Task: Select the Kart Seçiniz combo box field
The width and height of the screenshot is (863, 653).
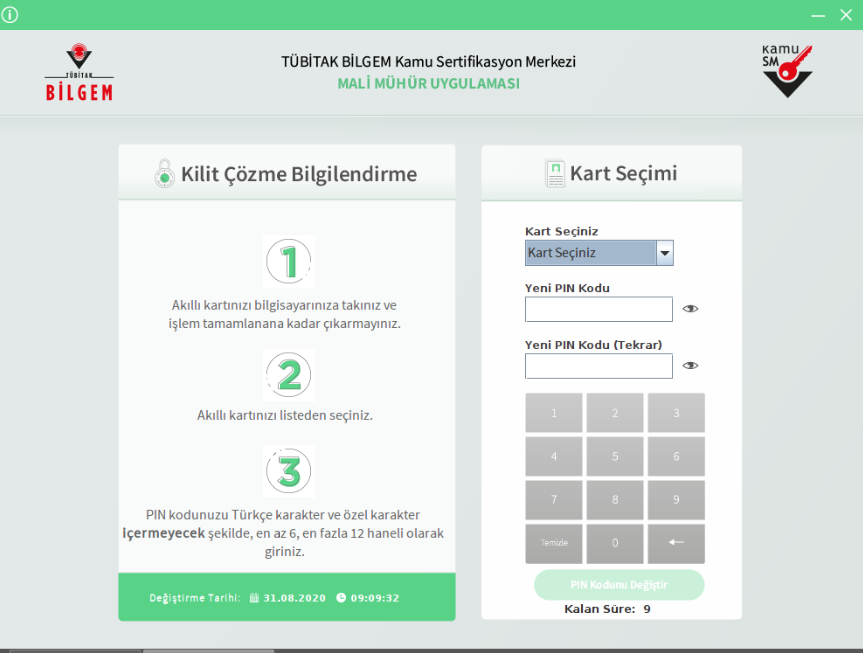Action: (x=599, y=253)
